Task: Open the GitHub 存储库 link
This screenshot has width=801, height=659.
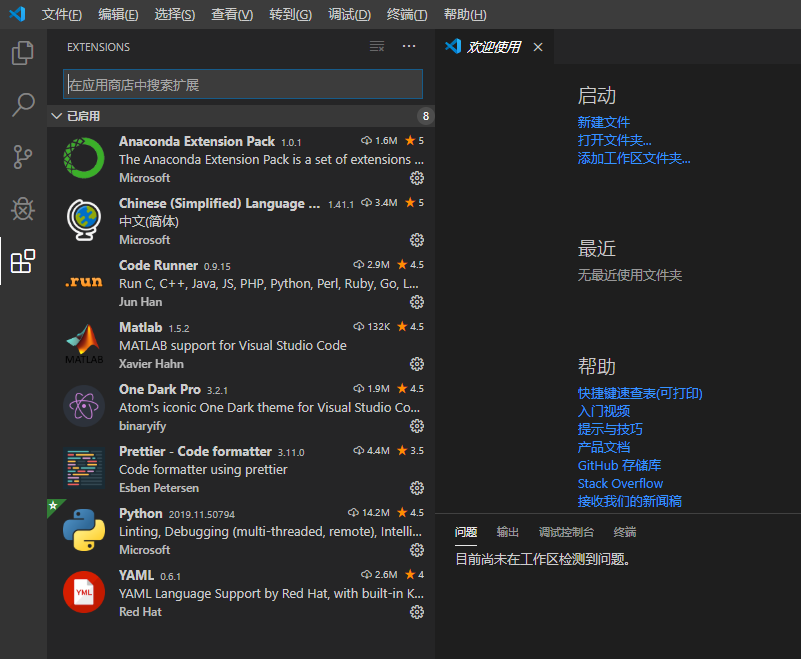Action: (x=619, y=465)
